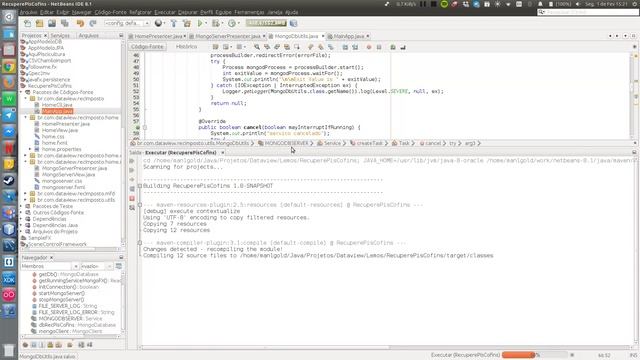Switch editor to Histórico view

point(186,47)
